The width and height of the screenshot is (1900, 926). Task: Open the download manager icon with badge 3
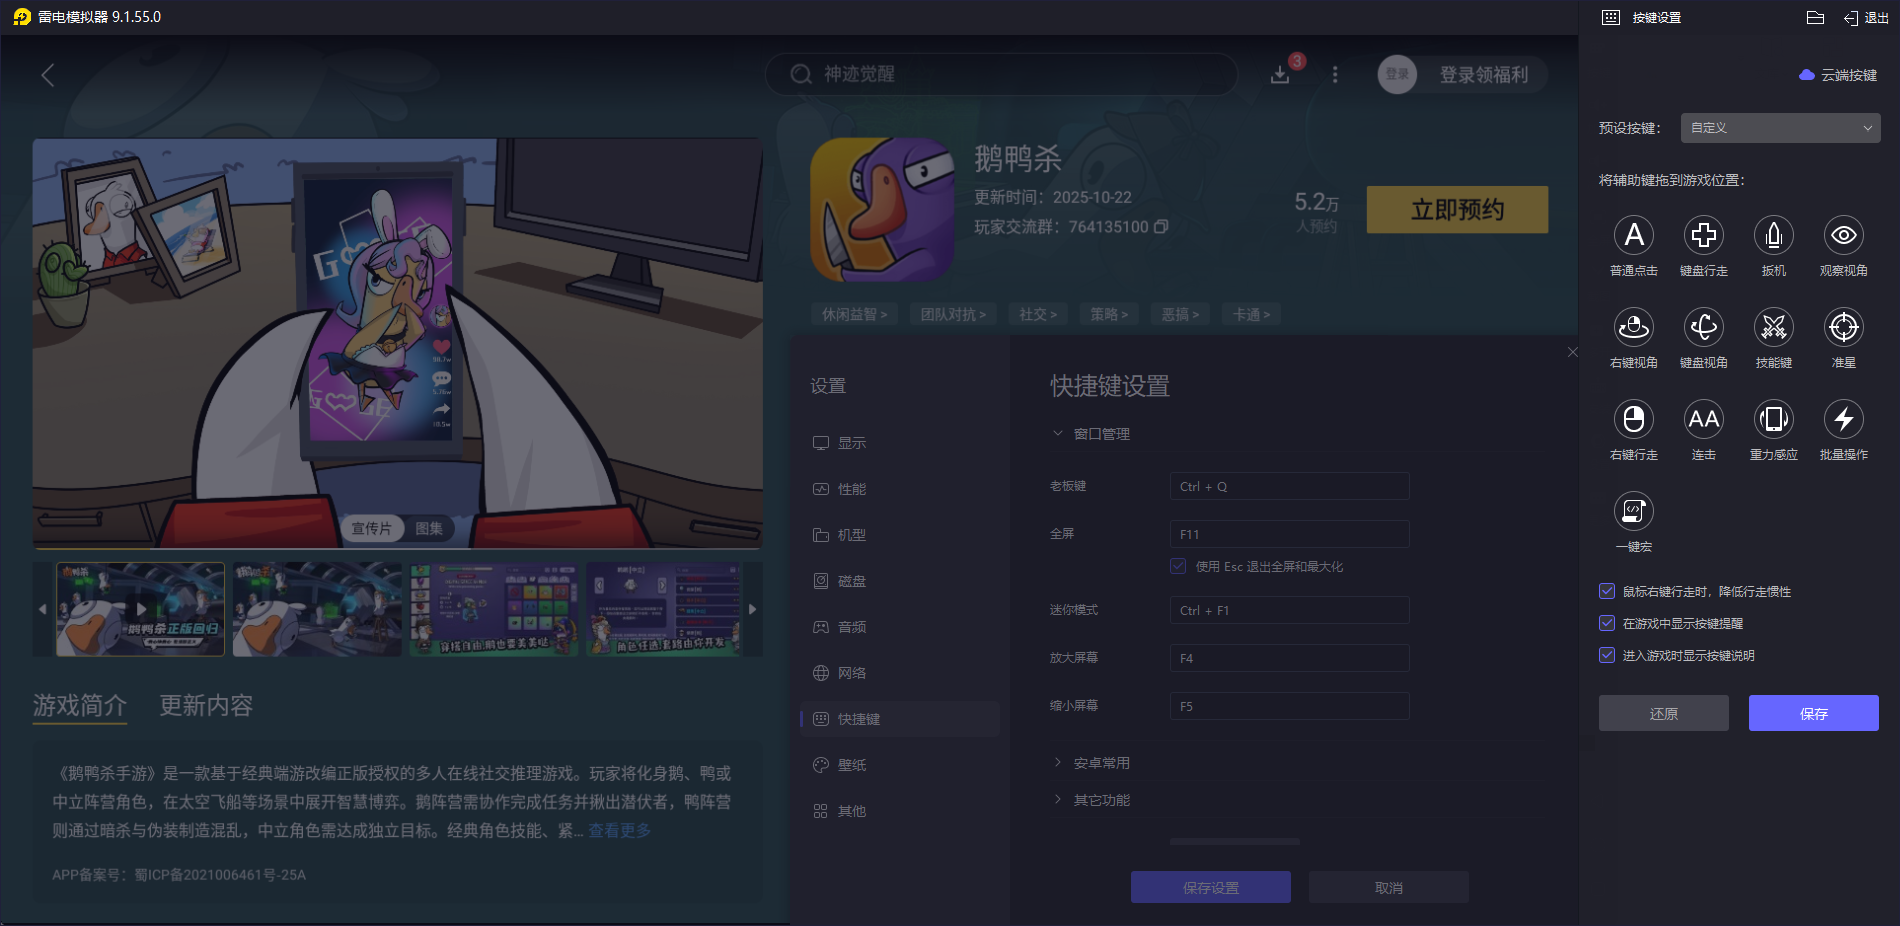(x=1280, y=74)
